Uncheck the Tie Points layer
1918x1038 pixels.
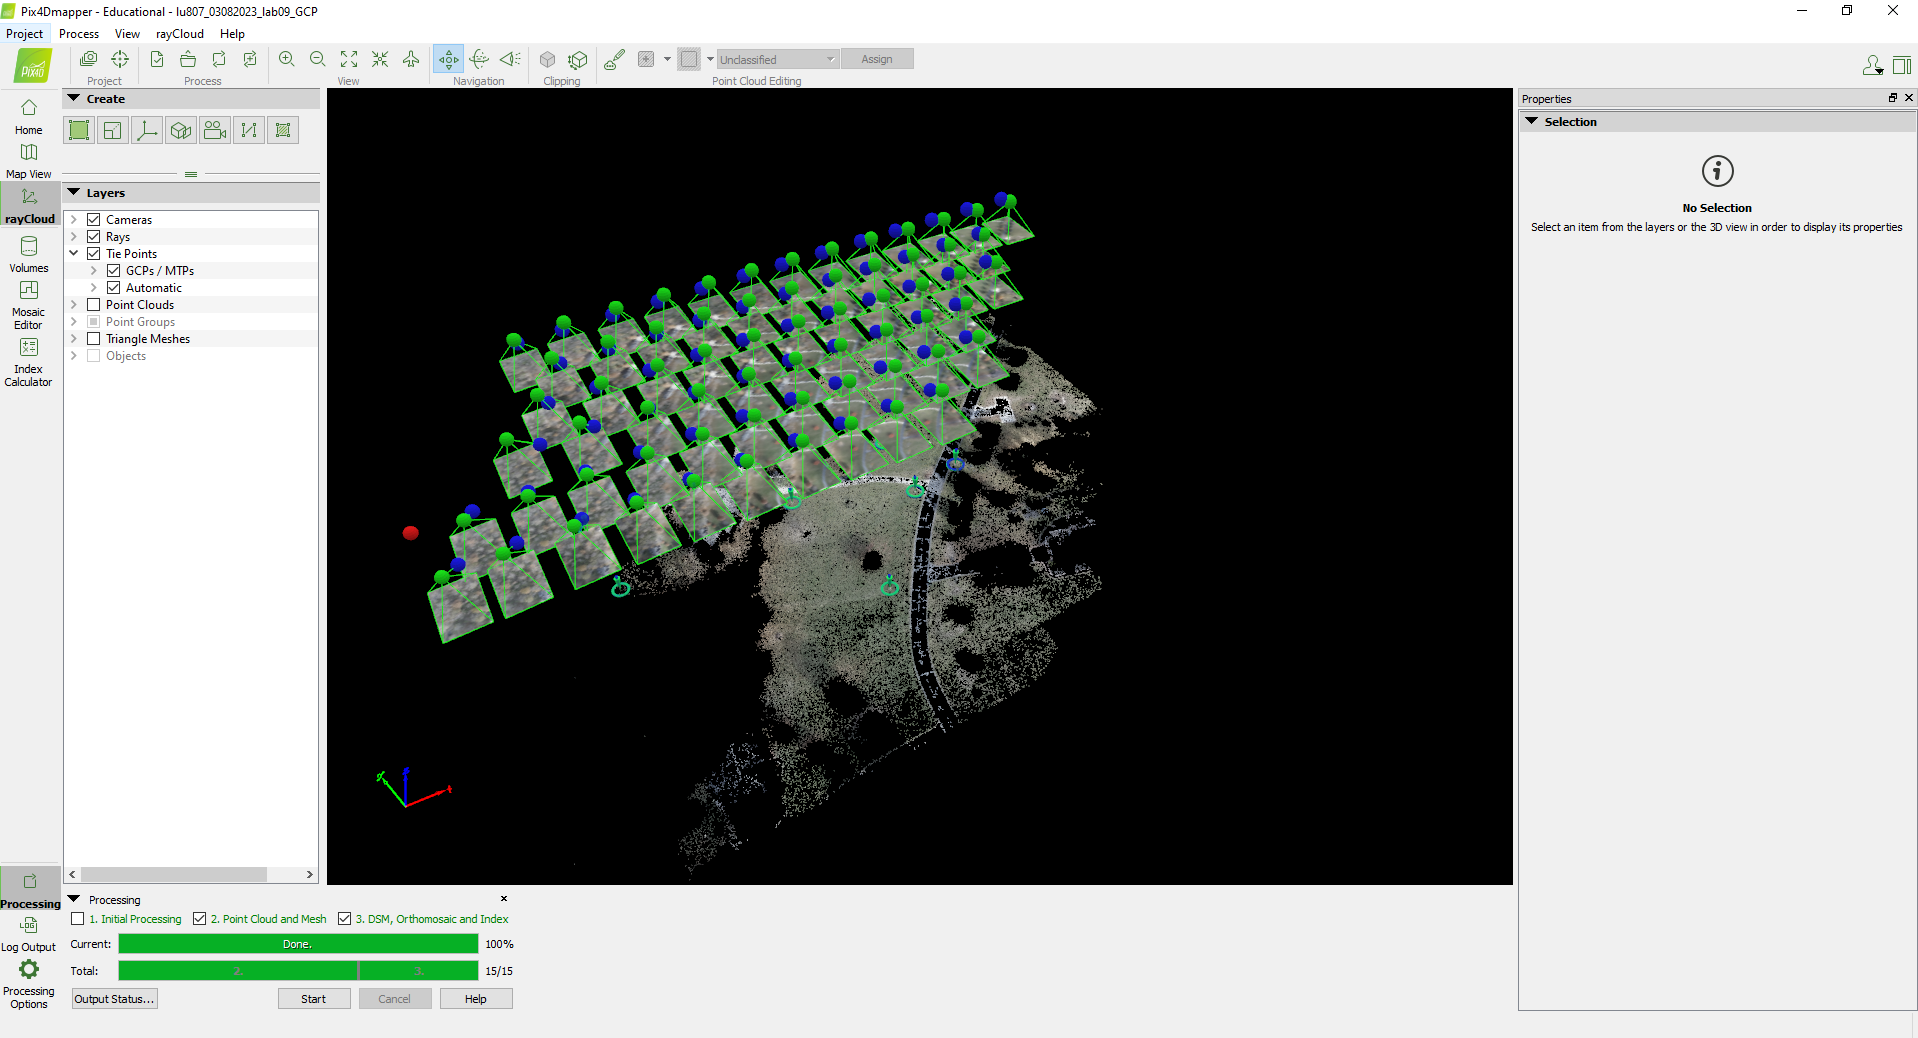click(x=94, y=254)
